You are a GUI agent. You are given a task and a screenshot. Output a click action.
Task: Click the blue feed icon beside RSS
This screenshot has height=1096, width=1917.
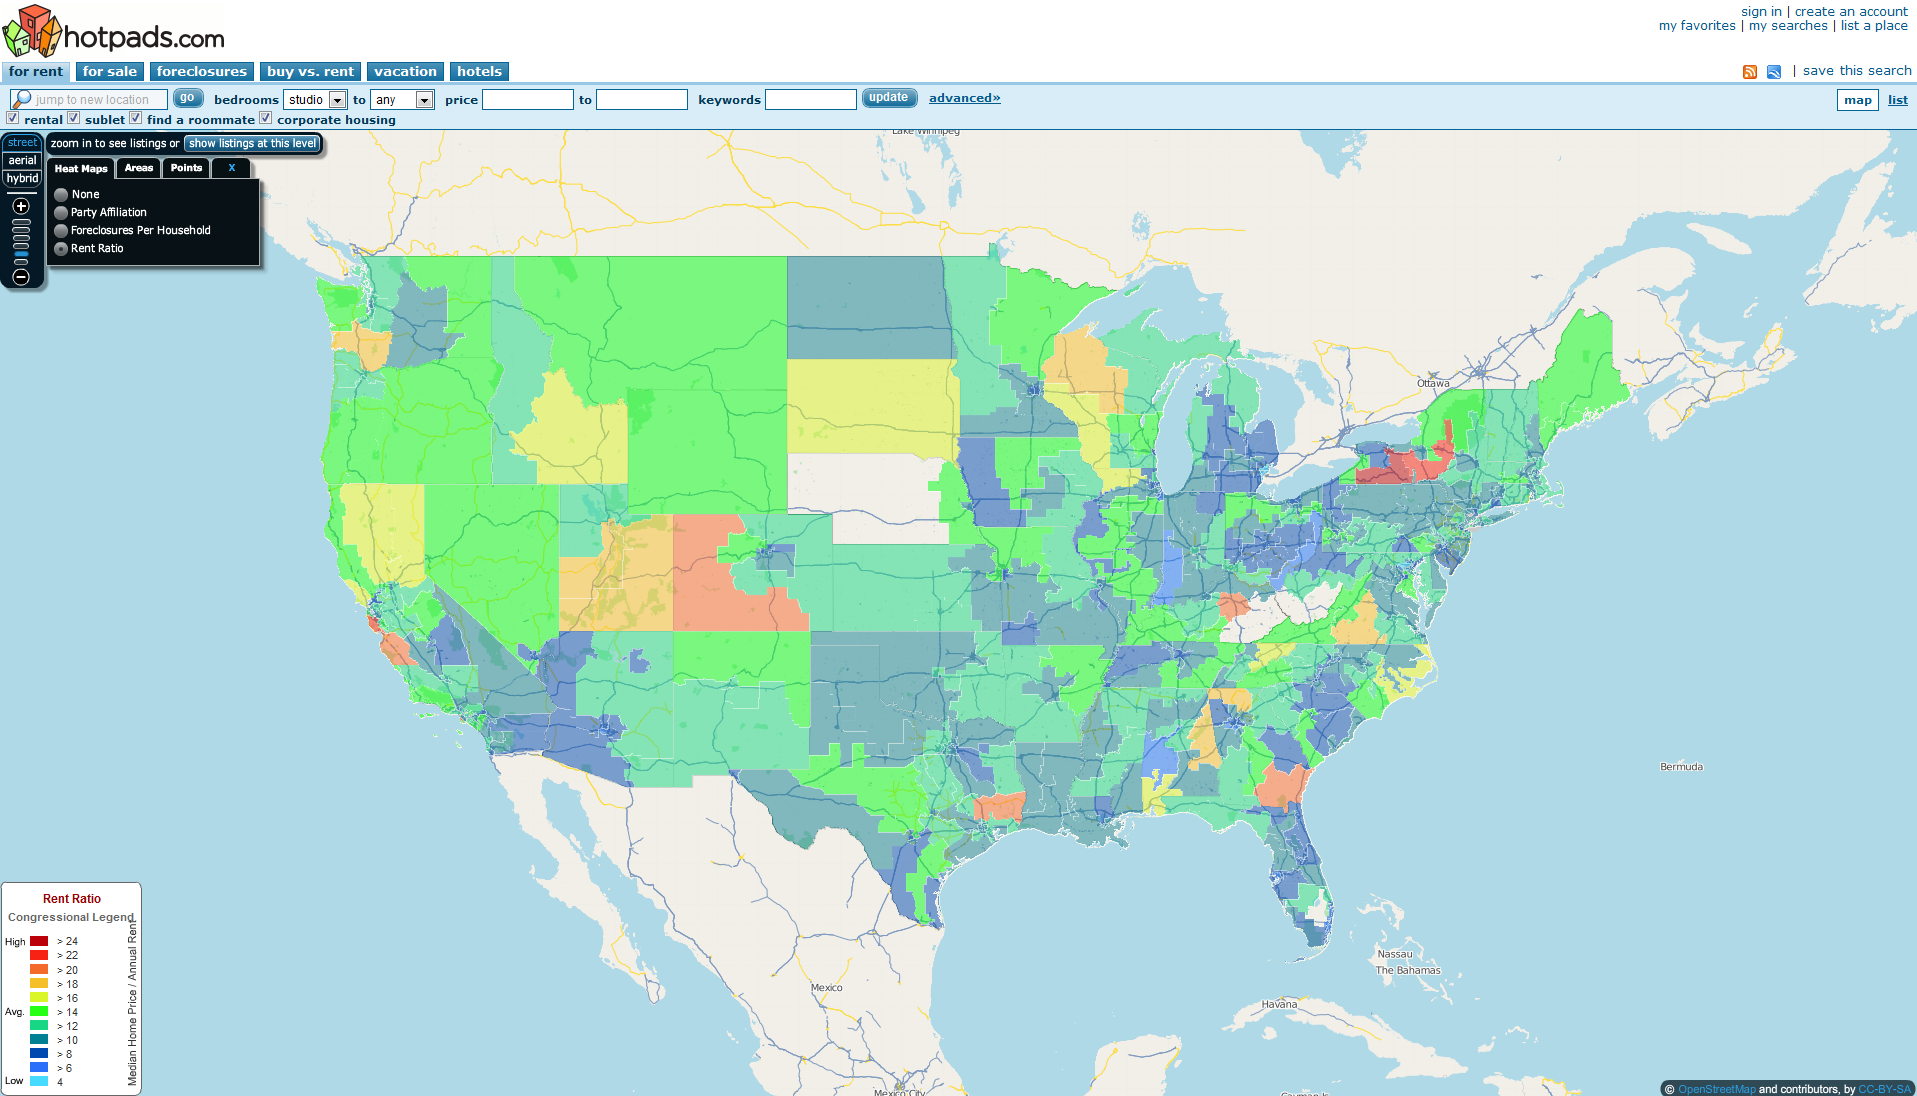click(x=1774, y=72)
